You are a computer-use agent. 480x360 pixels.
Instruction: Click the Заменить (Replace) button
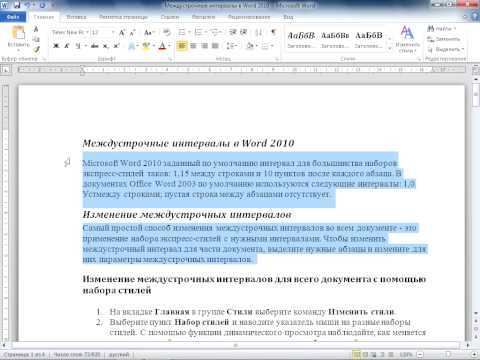point(444,39)
